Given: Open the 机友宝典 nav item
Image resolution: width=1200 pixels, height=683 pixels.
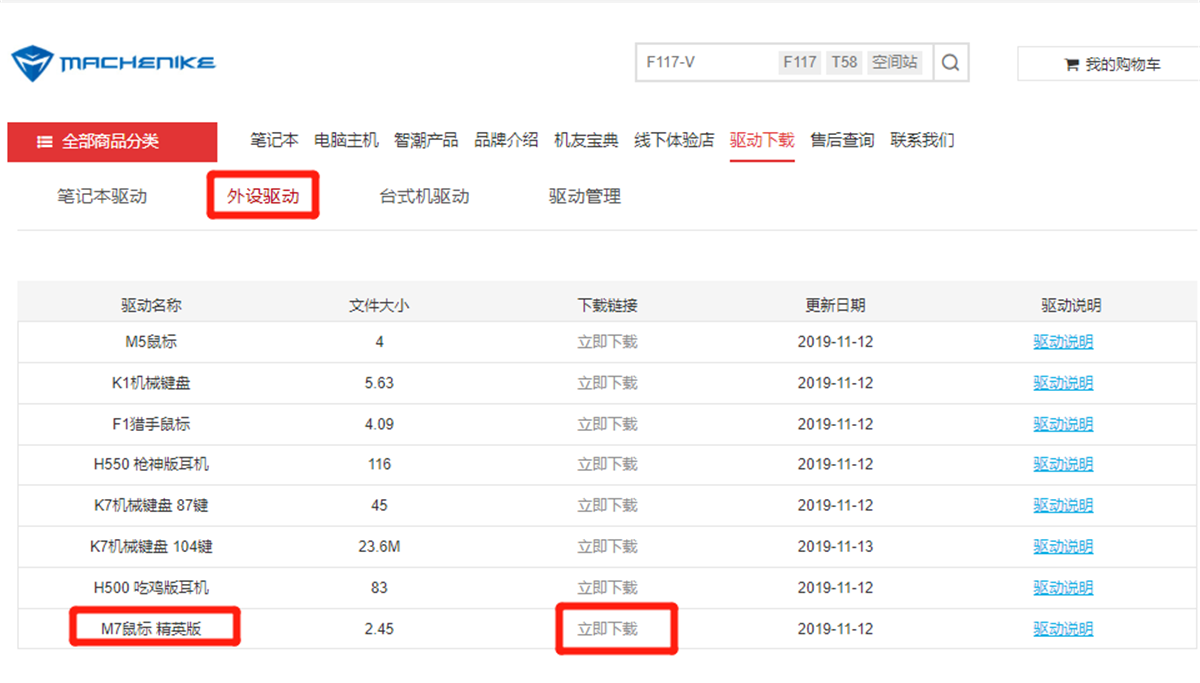Looking at the screenshot, I should pos(586,140).
